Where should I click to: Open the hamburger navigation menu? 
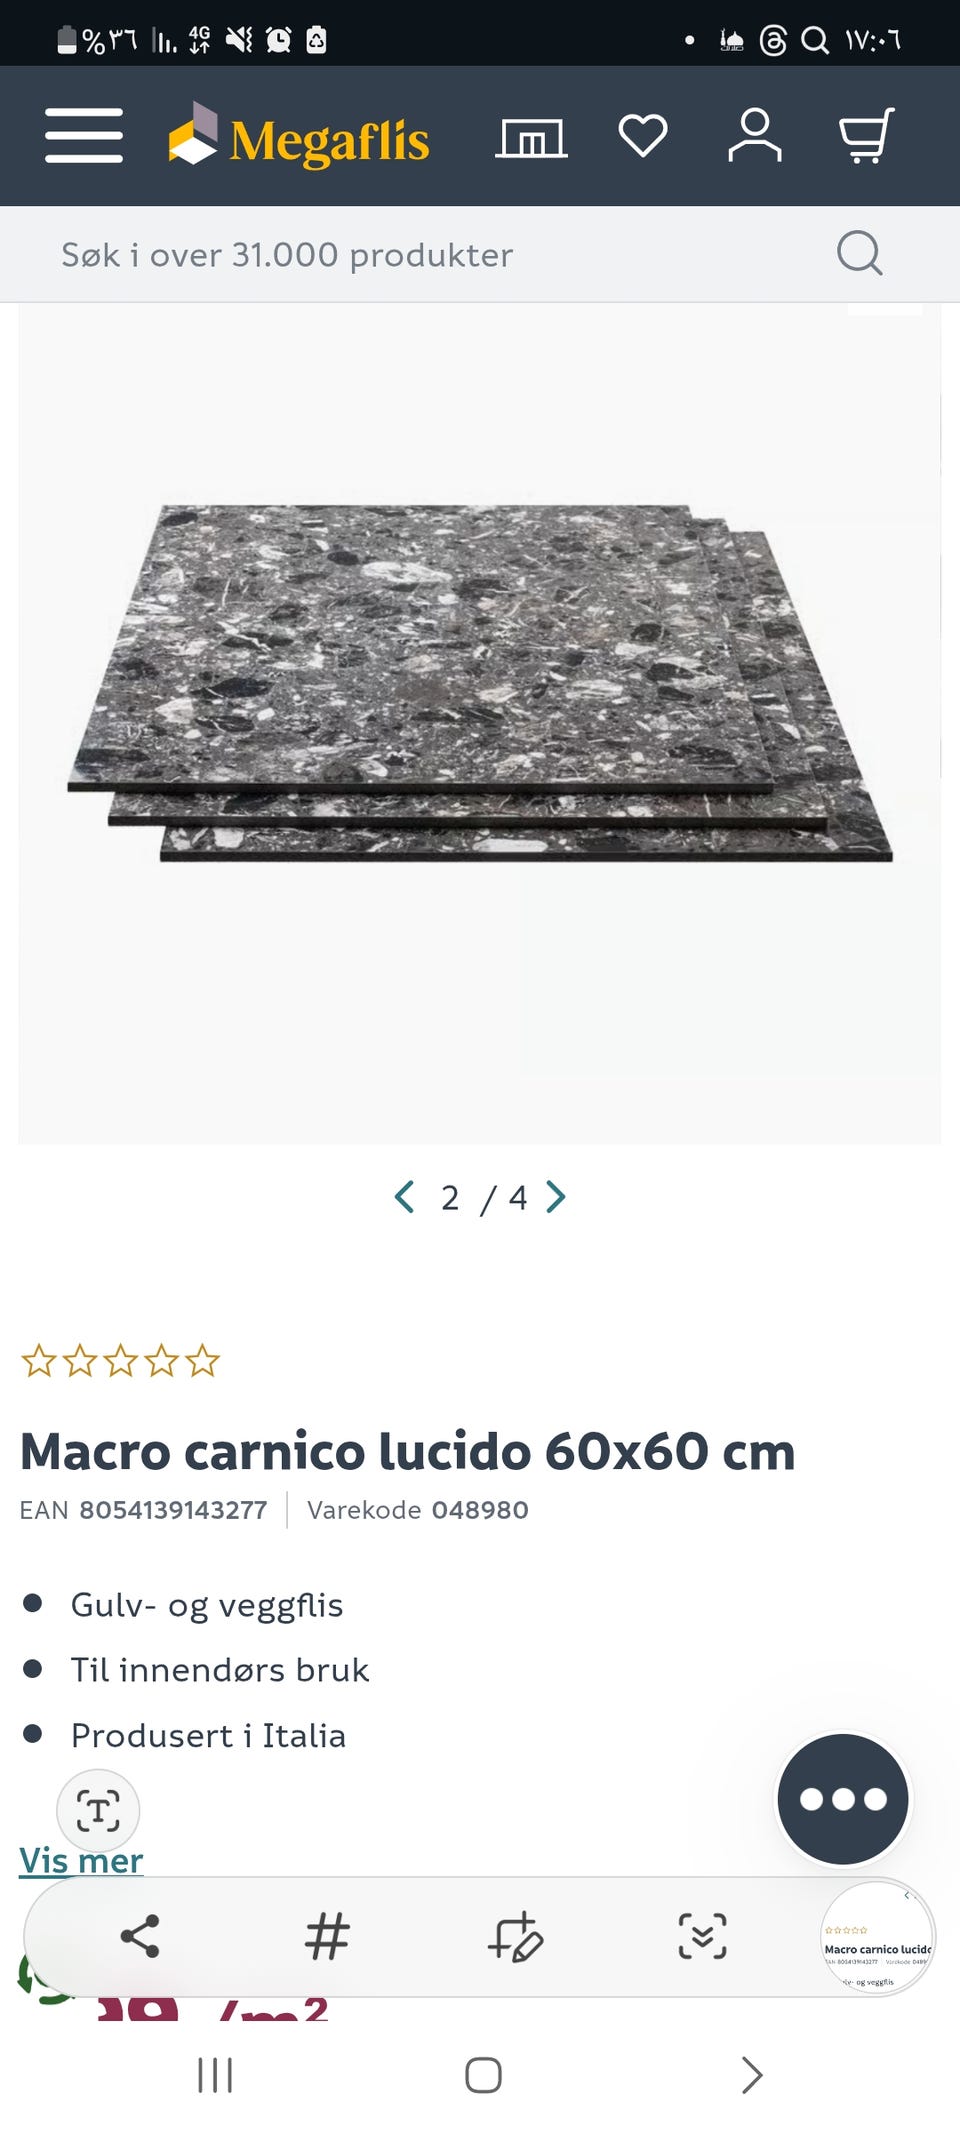[84, 136]
